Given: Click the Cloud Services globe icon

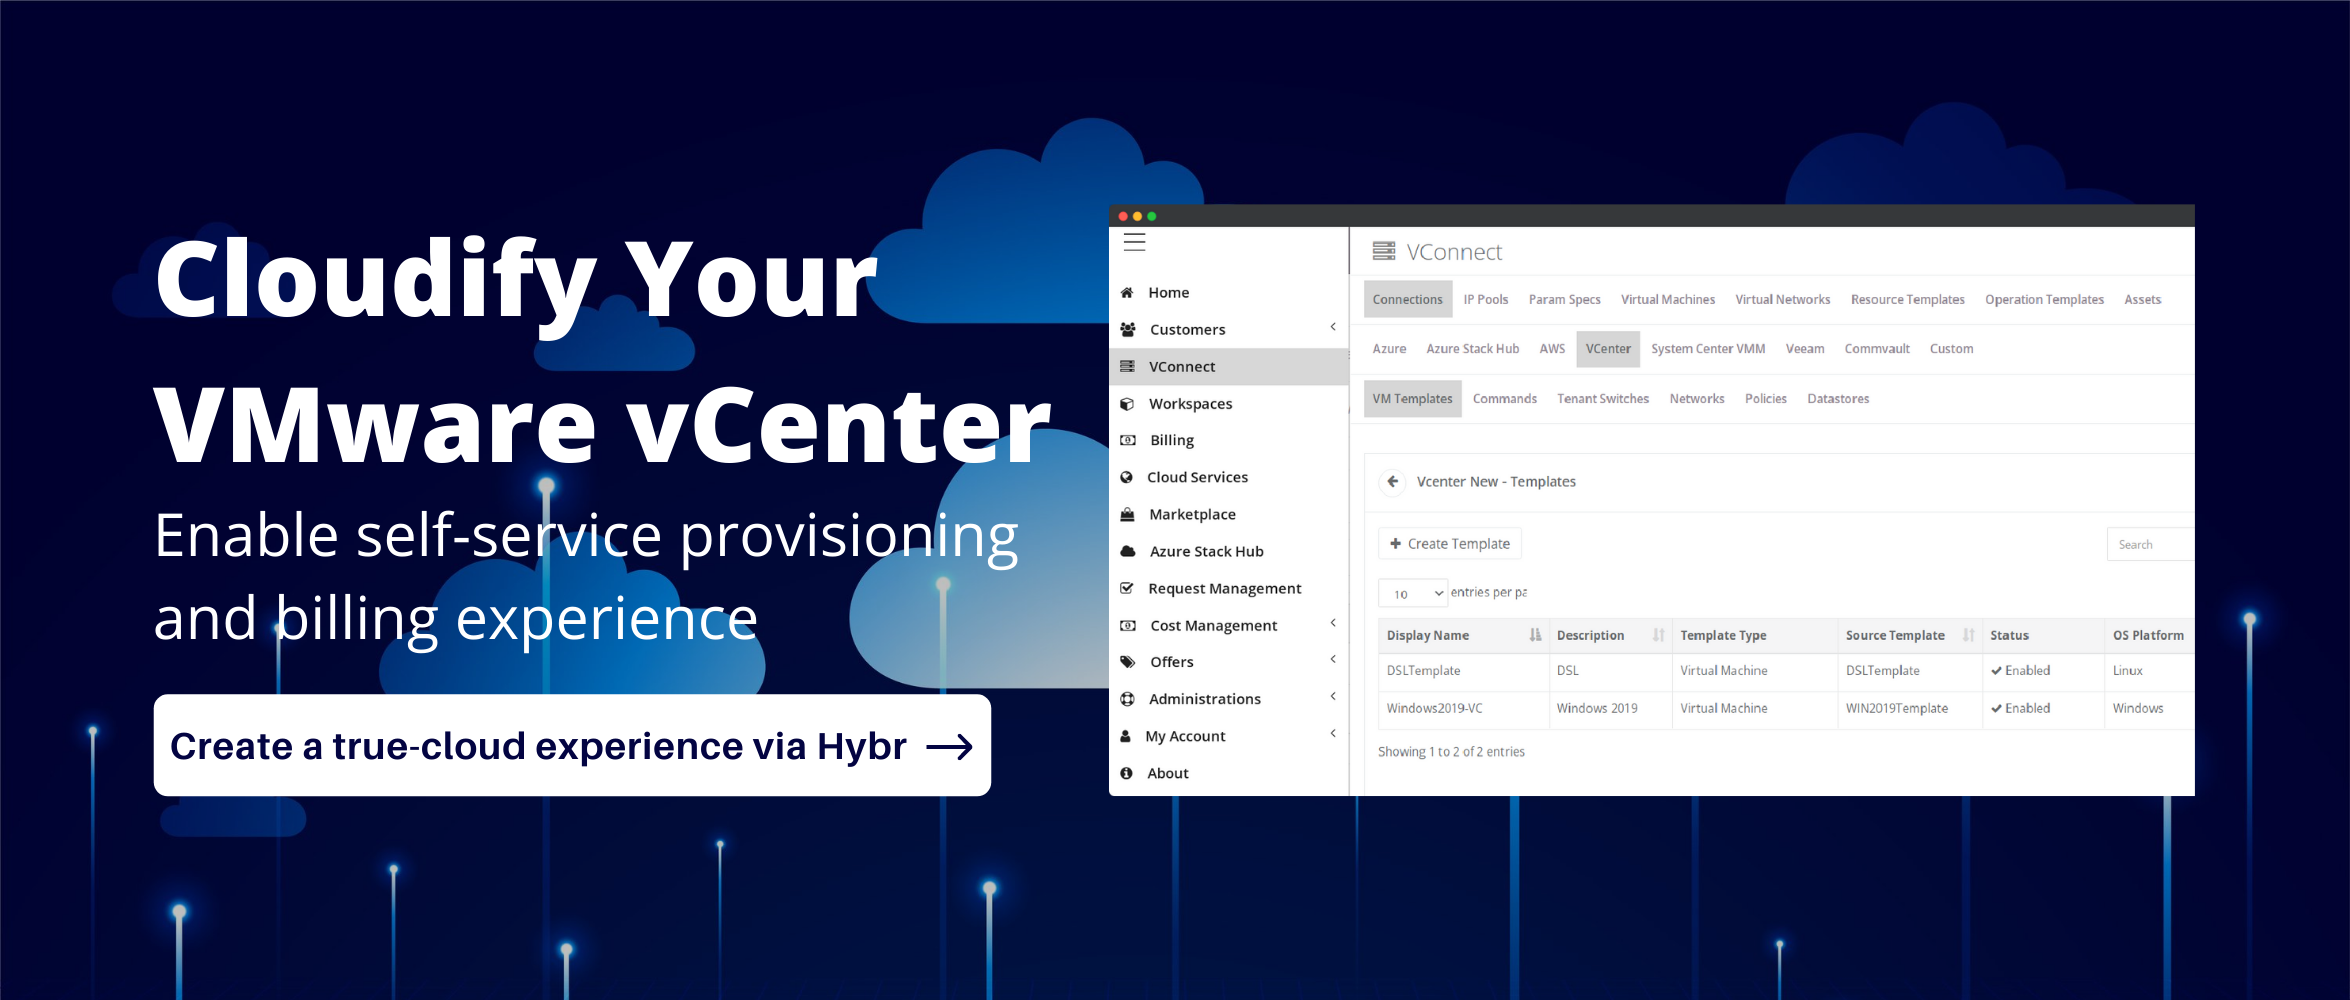Looking at the screenshot, I should [x=1126, y=477].
